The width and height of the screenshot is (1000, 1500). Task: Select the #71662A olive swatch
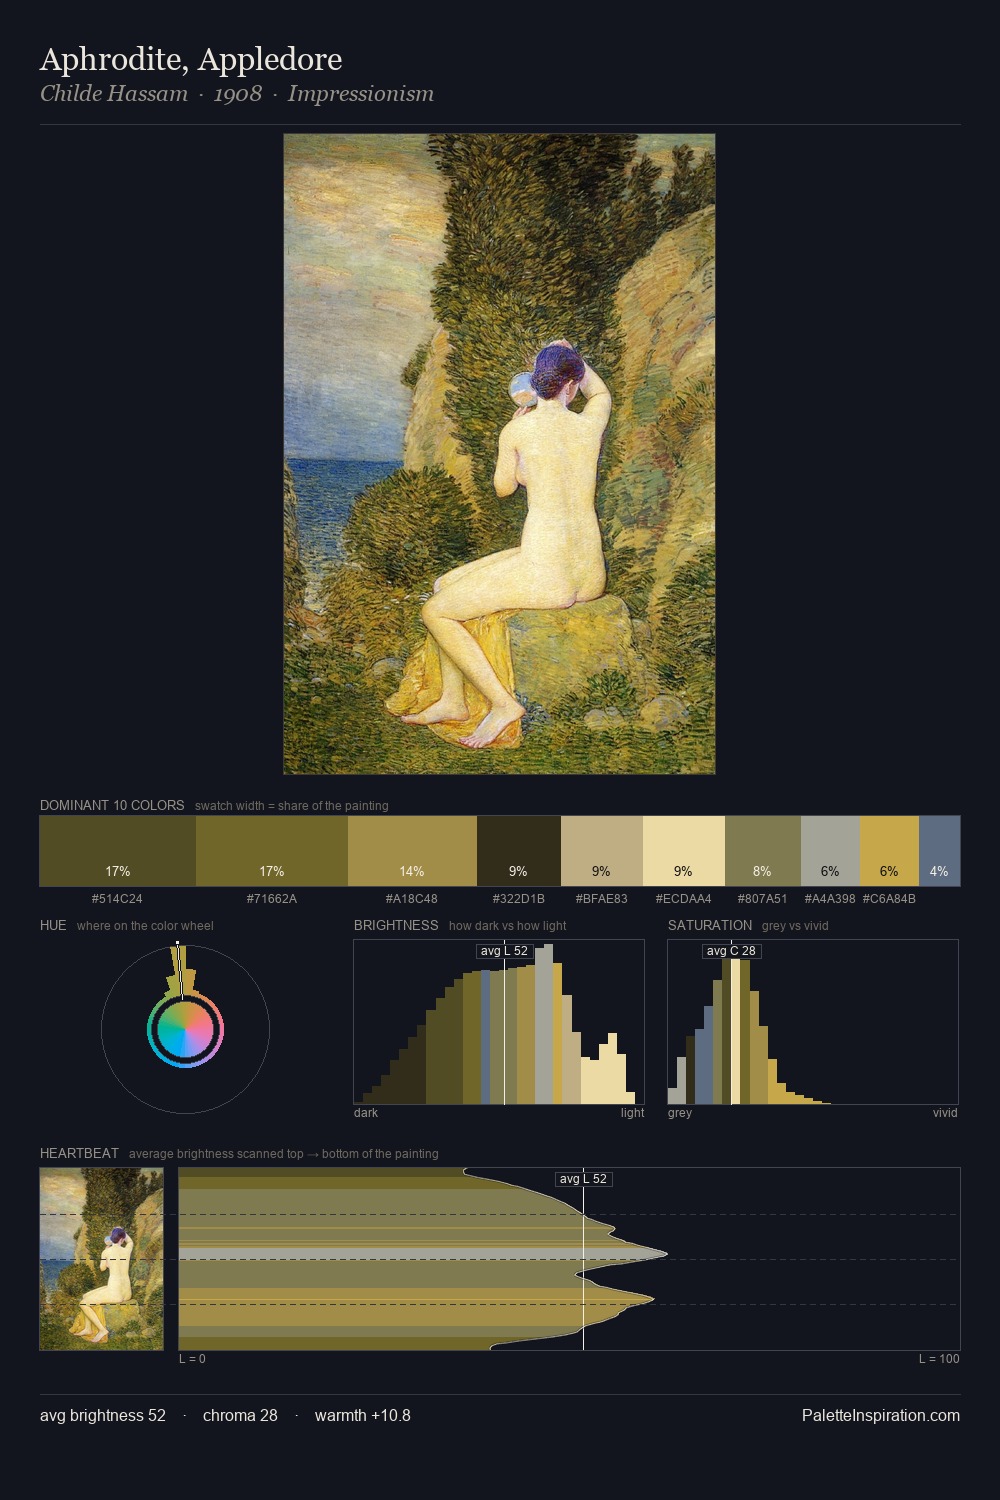272,851
